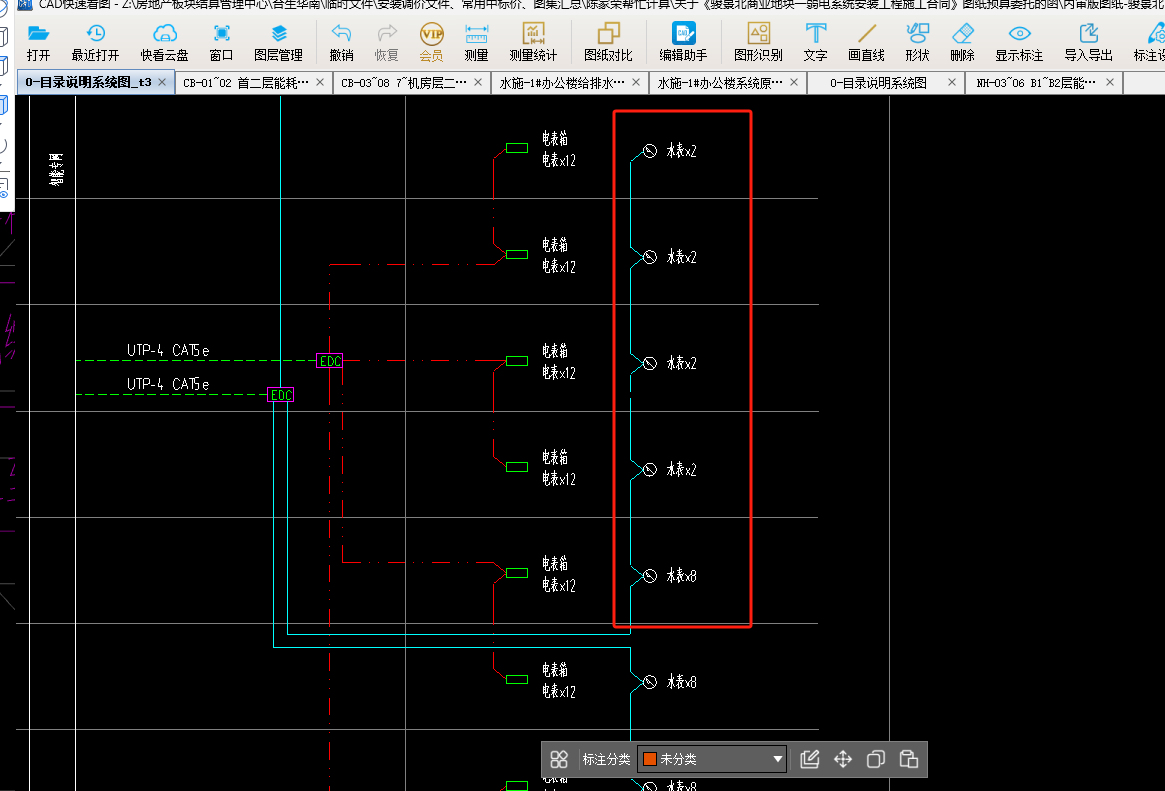This screenshot has width=1165, height=791.
Task: Click the edit annotation pencil icon
Action: coord(810,759)
